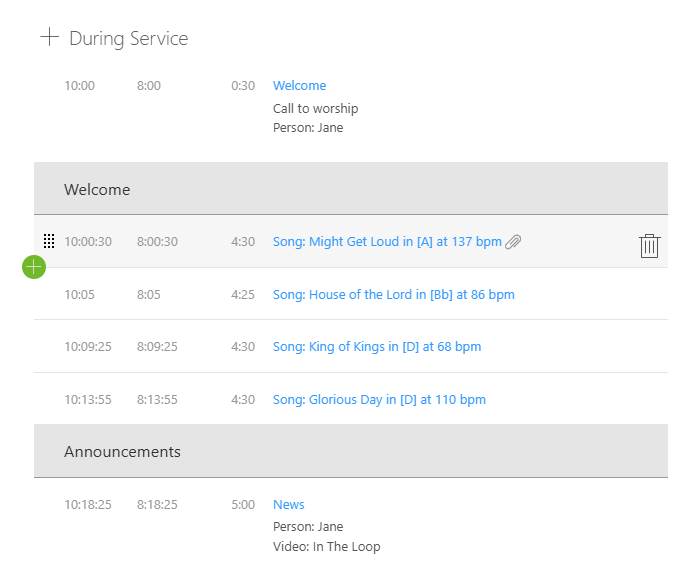Screen dimensions: 697x578
Task: Select the Welcome section header
Action: pyautogui.click(x=351, y=189)
